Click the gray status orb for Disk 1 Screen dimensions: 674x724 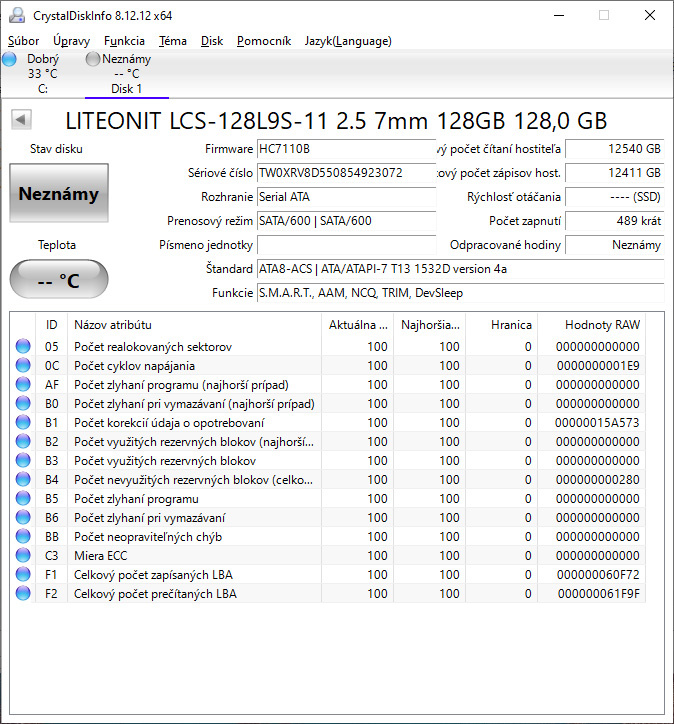click(93, 59)
